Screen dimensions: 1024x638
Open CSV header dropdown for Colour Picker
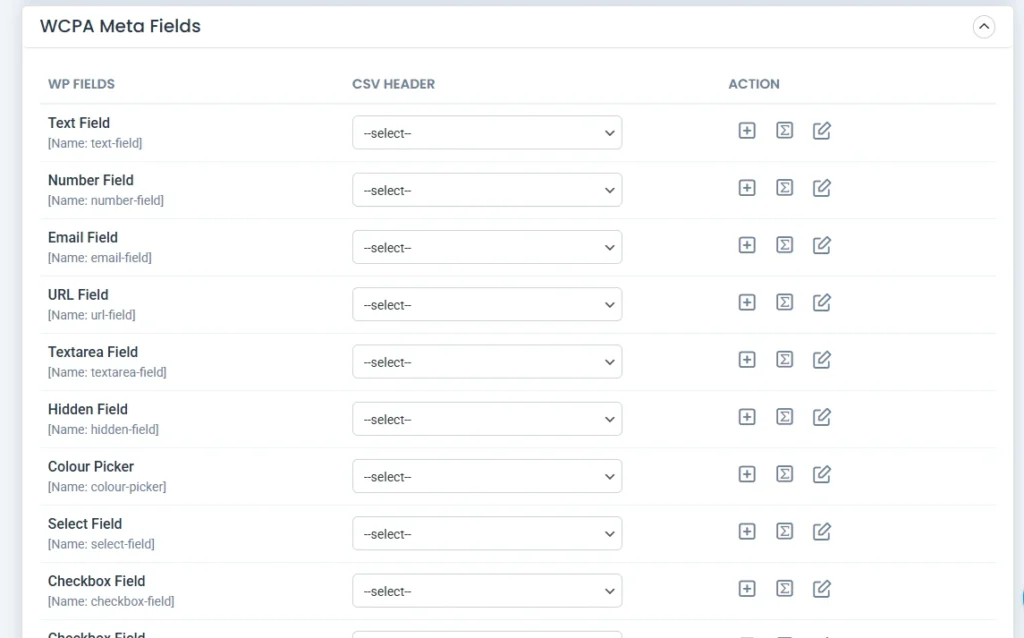pyautogui.click(x=487, y=476)
